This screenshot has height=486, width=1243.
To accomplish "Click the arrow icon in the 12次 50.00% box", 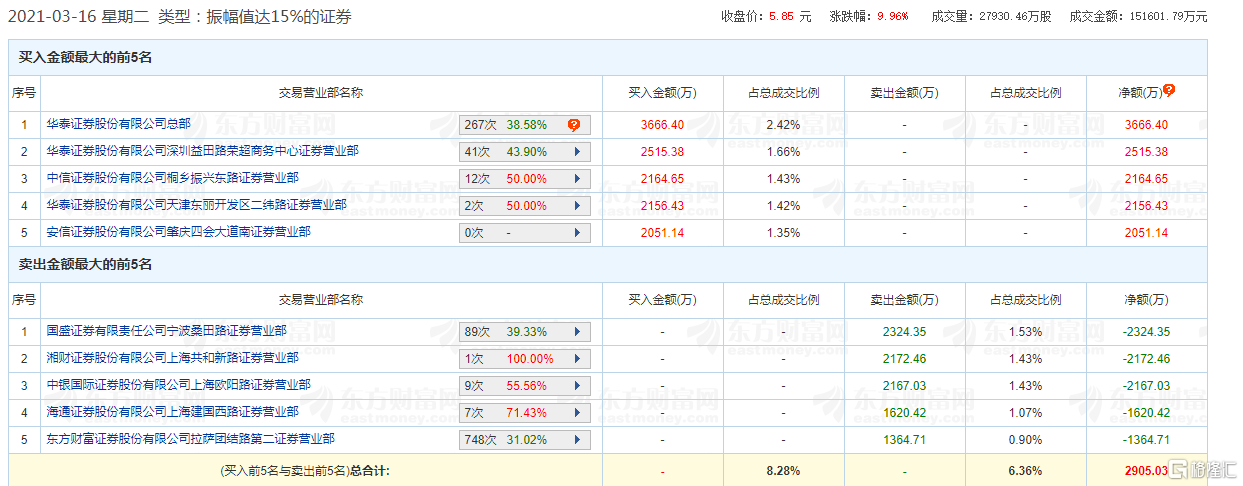I will coord(577,179).
